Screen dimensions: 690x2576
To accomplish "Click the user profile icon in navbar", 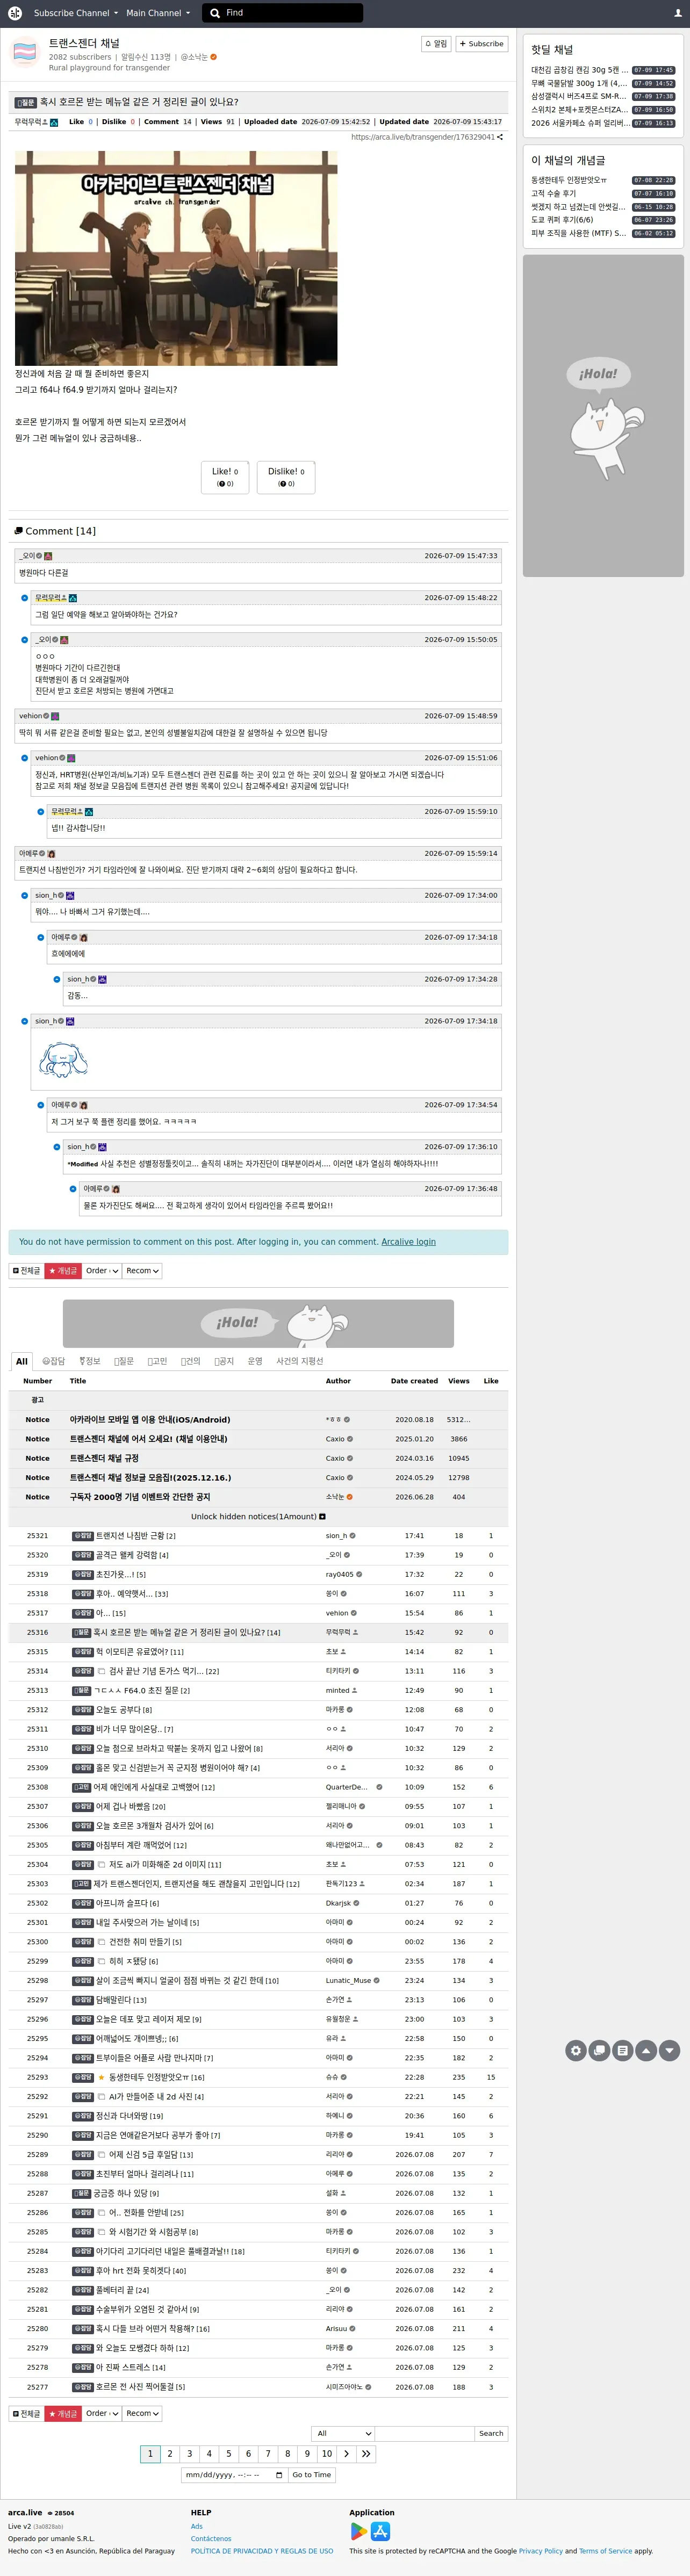I will [678, 13].
